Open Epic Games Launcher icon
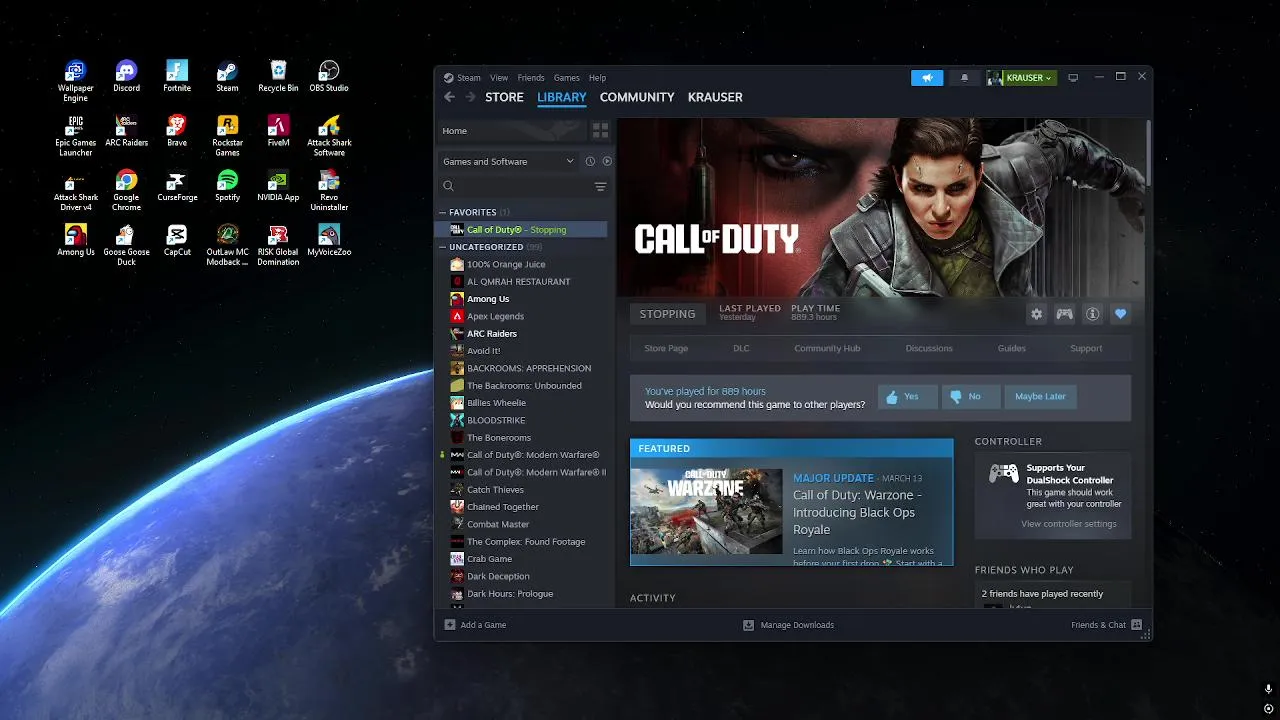Screen dimensions: 1280x720 click(x=75, y=136)
